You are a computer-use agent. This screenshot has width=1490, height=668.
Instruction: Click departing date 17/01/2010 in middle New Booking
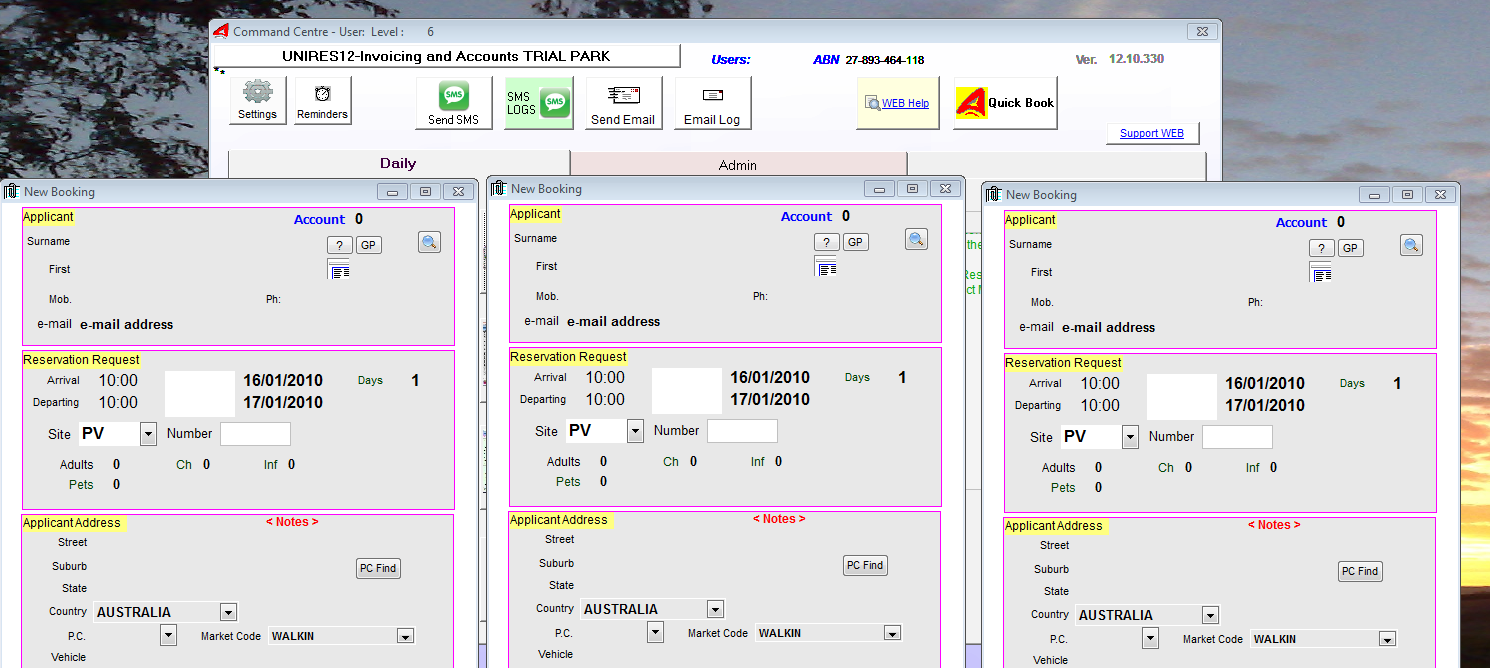pyautogui.click(x=770, y=400)
